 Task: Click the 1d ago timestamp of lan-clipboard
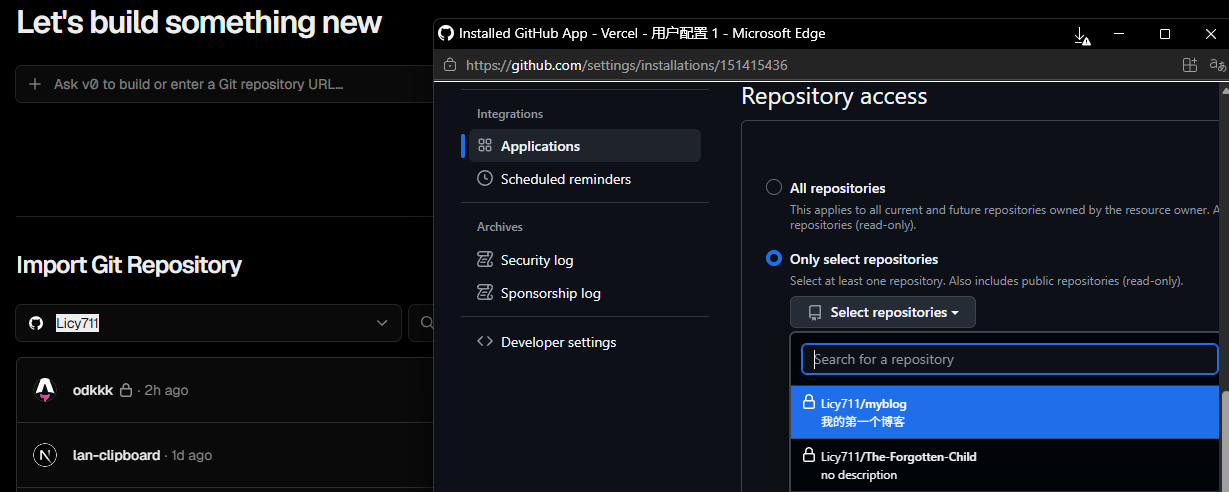191,455
